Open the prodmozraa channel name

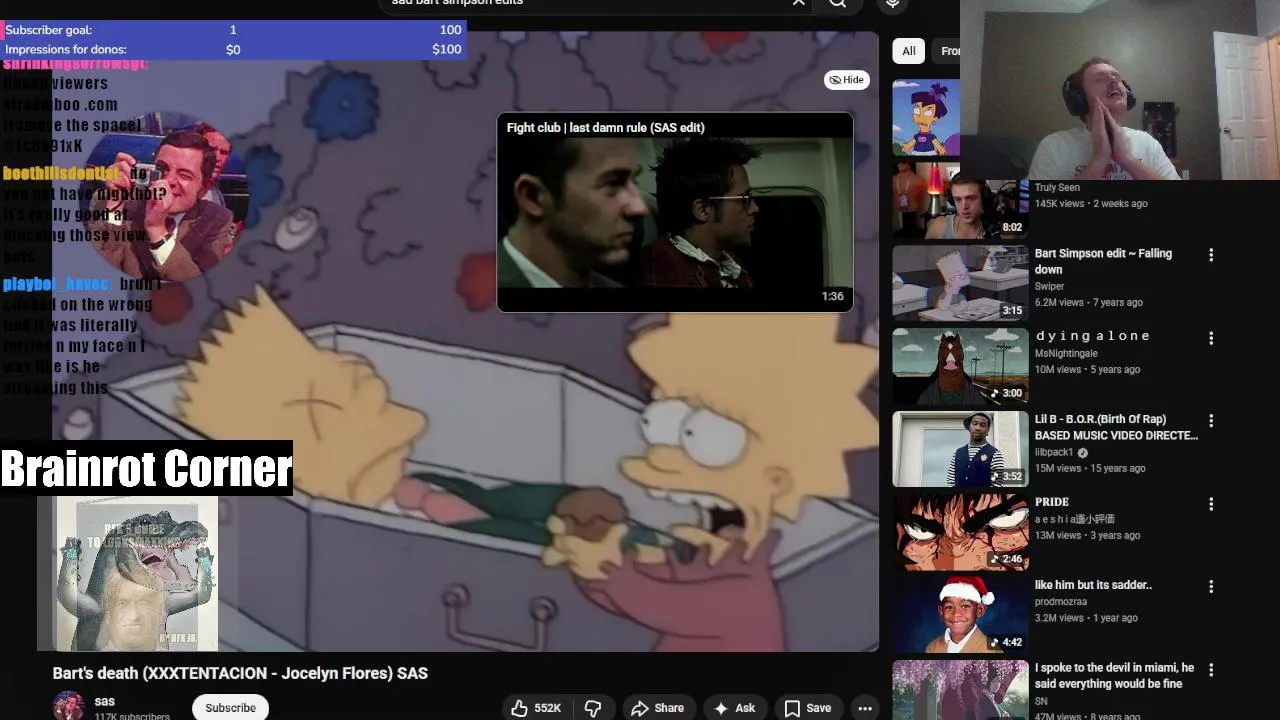pos(1063,601)
